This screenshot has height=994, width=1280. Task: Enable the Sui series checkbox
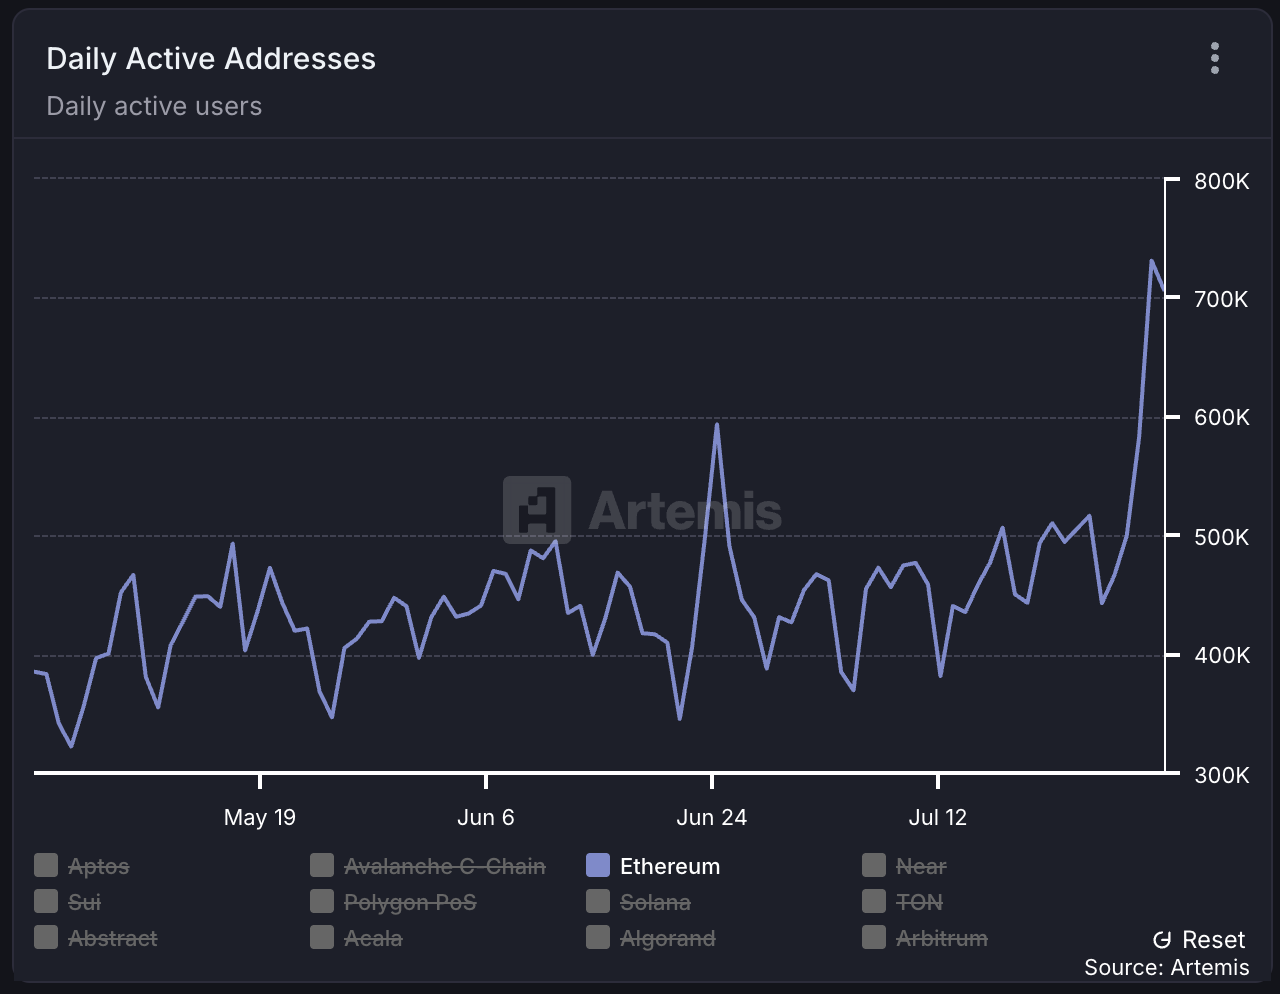click(x=46, y=901)
